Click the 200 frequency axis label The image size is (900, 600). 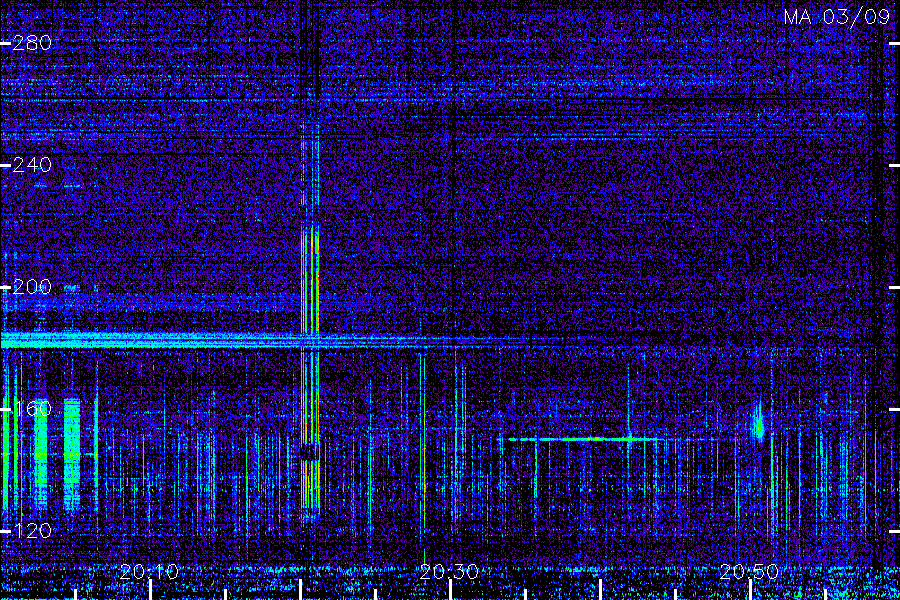pos(32,287)
